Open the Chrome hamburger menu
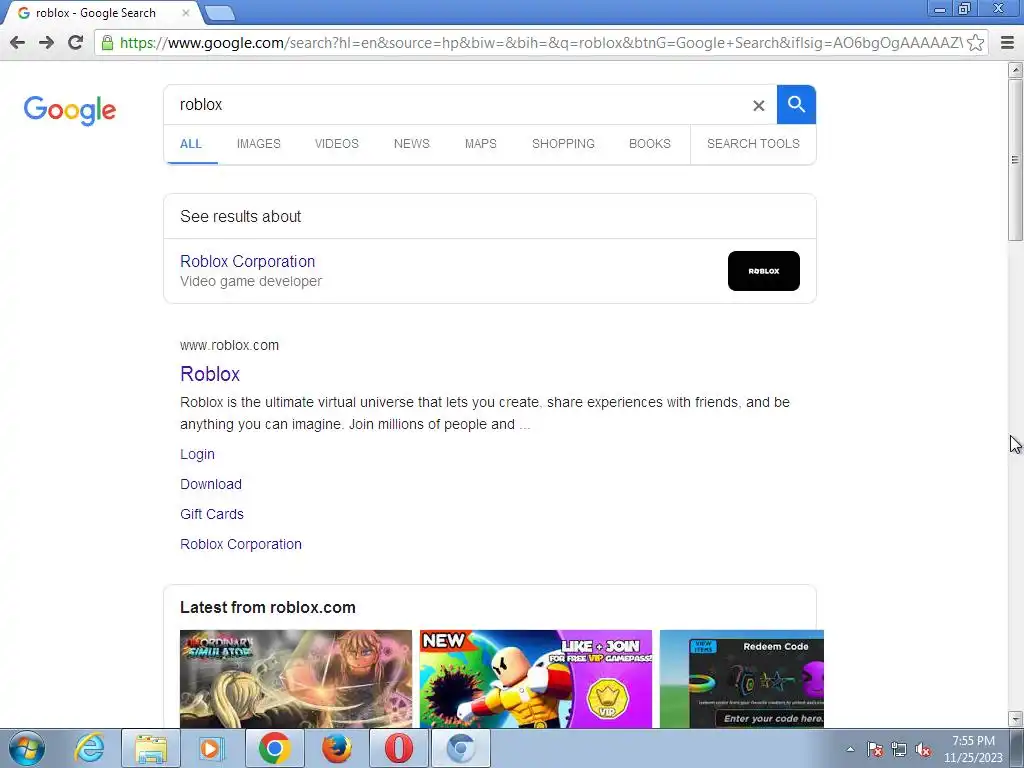 [1007, 43]
